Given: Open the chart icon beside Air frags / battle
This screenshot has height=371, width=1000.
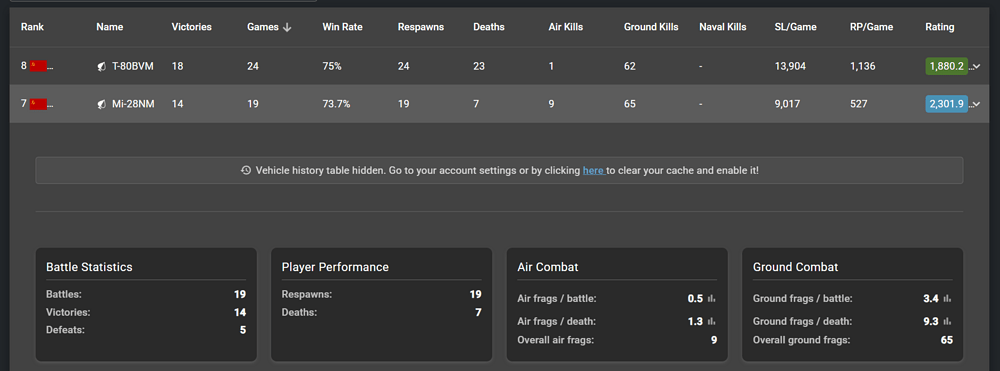Looking at the screenshot, I should click(711, 298).
